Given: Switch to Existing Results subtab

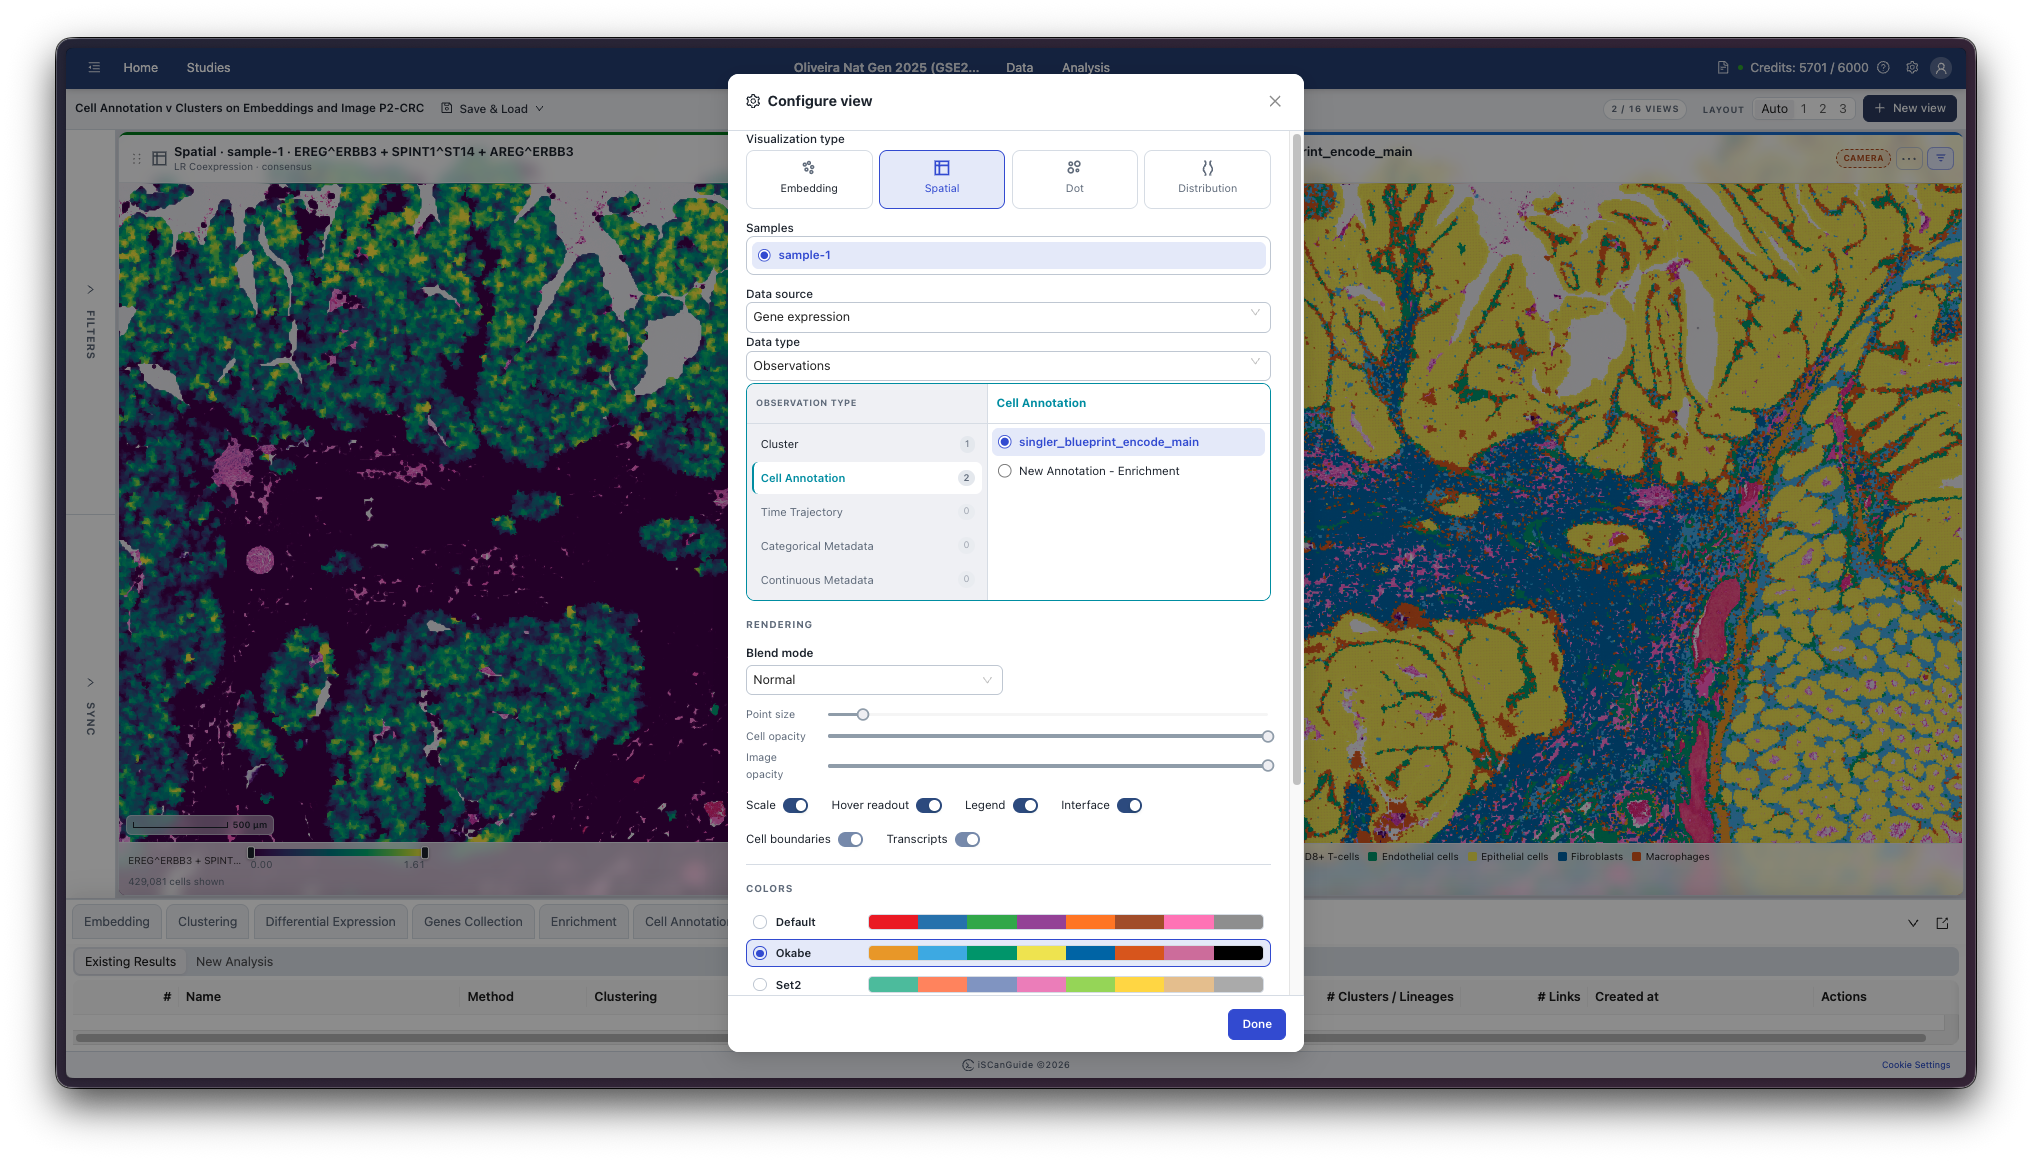Looking at the screenshot, I should (x=130, y=962).
